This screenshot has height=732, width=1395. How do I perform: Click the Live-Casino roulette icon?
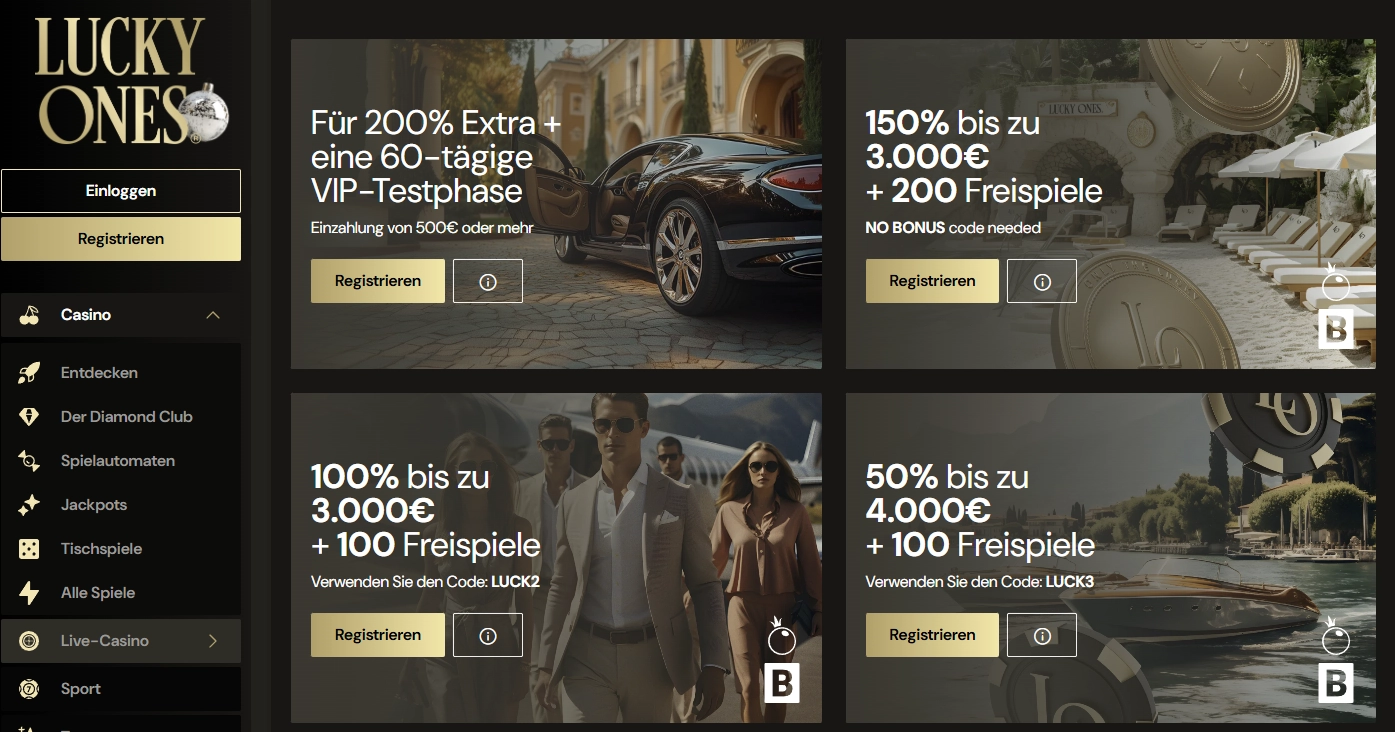pos(29,641)
